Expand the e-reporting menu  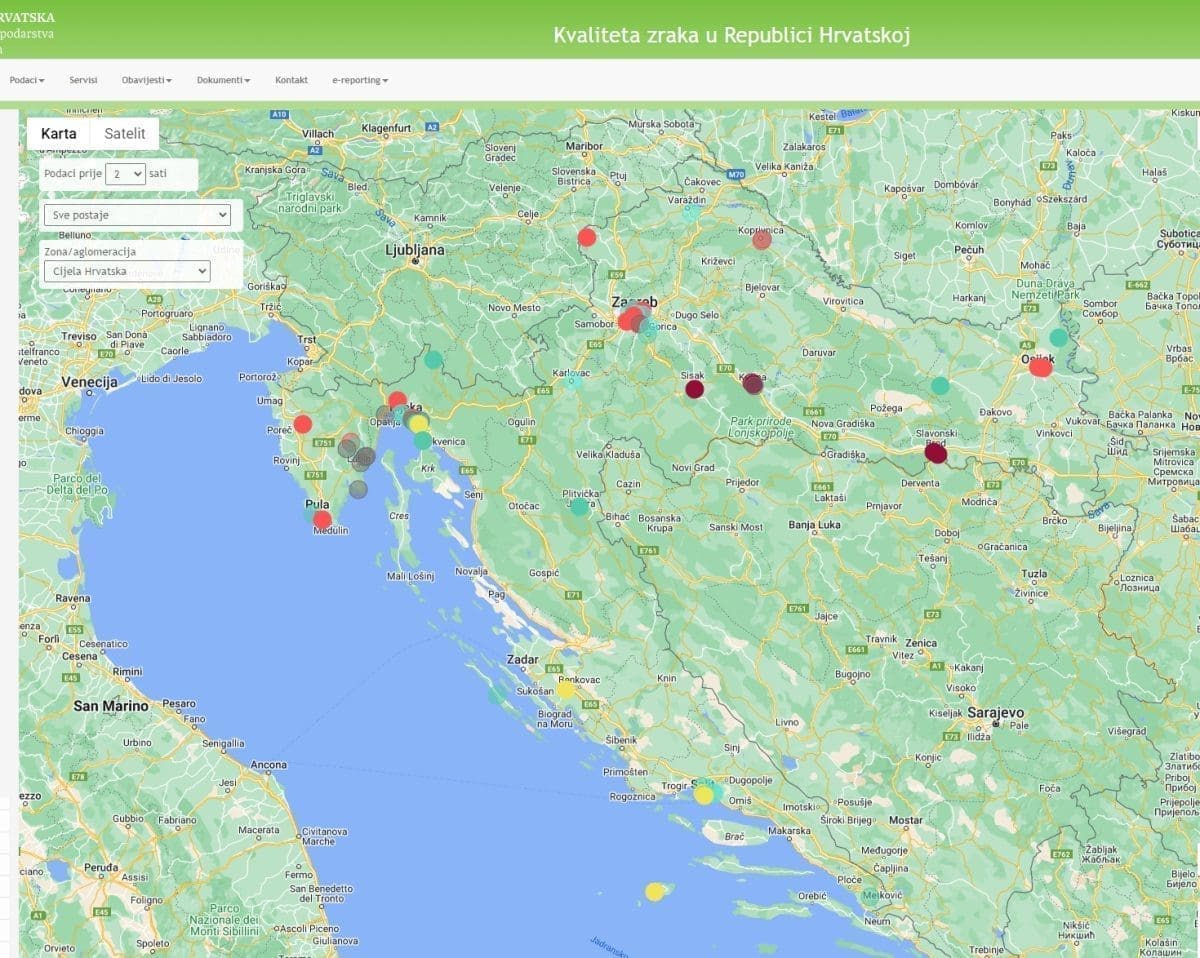point(360,80)
